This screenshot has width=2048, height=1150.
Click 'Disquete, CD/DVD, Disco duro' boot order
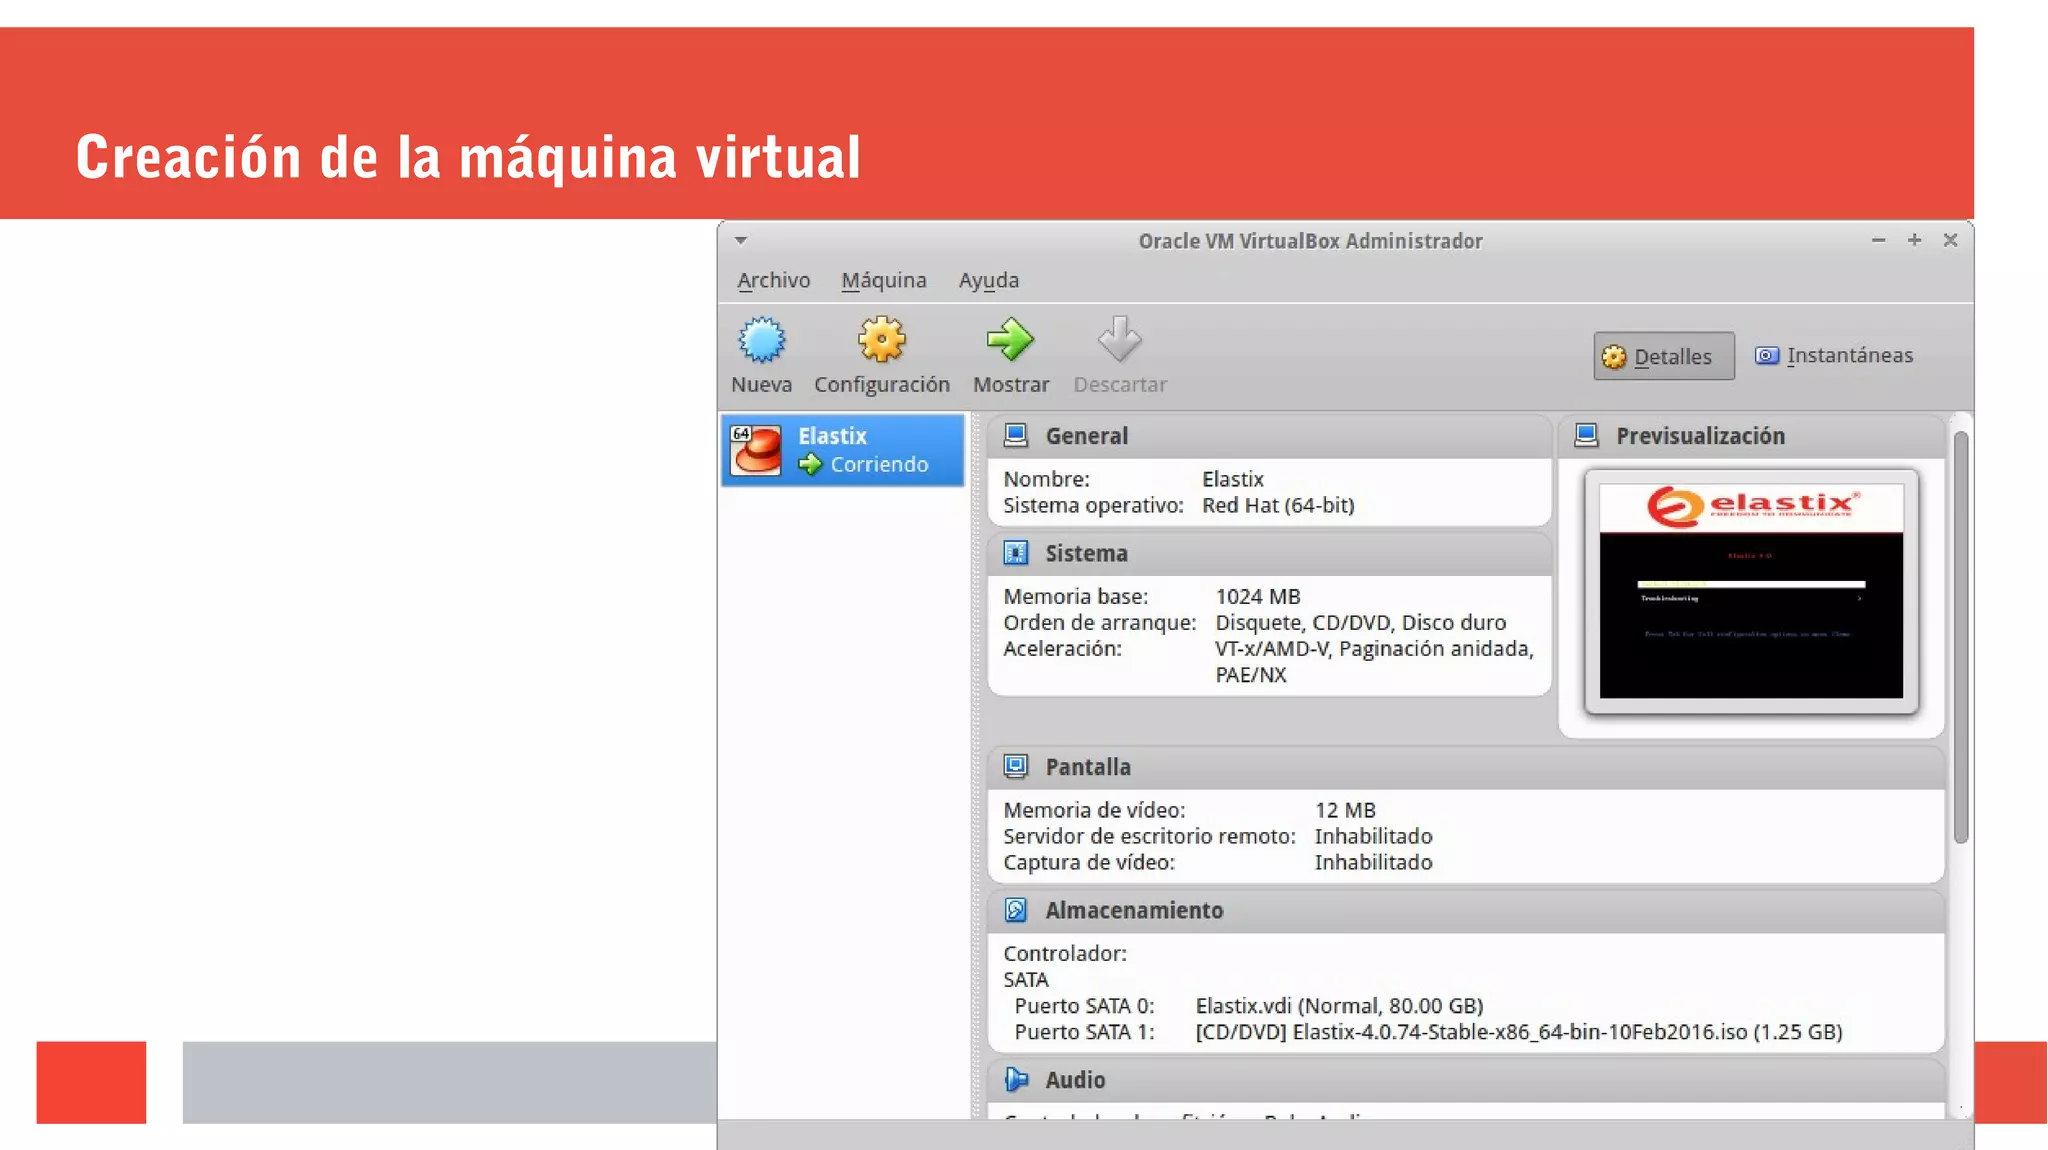point(1360,623)
